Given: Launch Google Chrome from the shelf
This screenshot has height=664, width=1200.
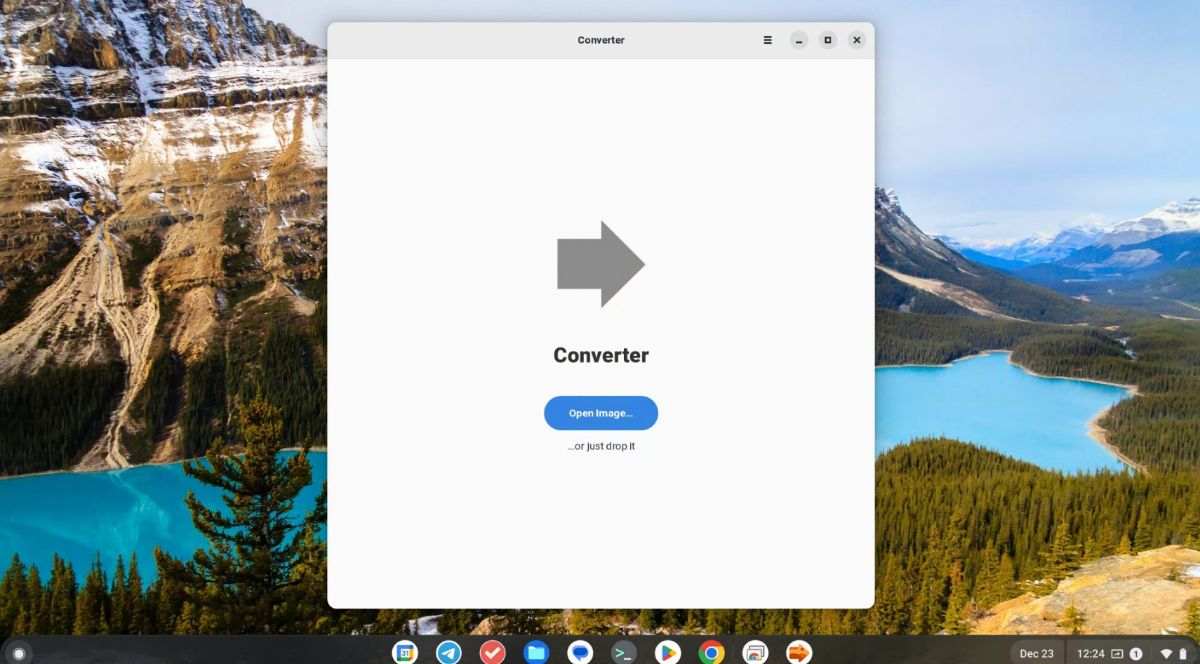Looking at the screenshot, I should click(709, 651).
